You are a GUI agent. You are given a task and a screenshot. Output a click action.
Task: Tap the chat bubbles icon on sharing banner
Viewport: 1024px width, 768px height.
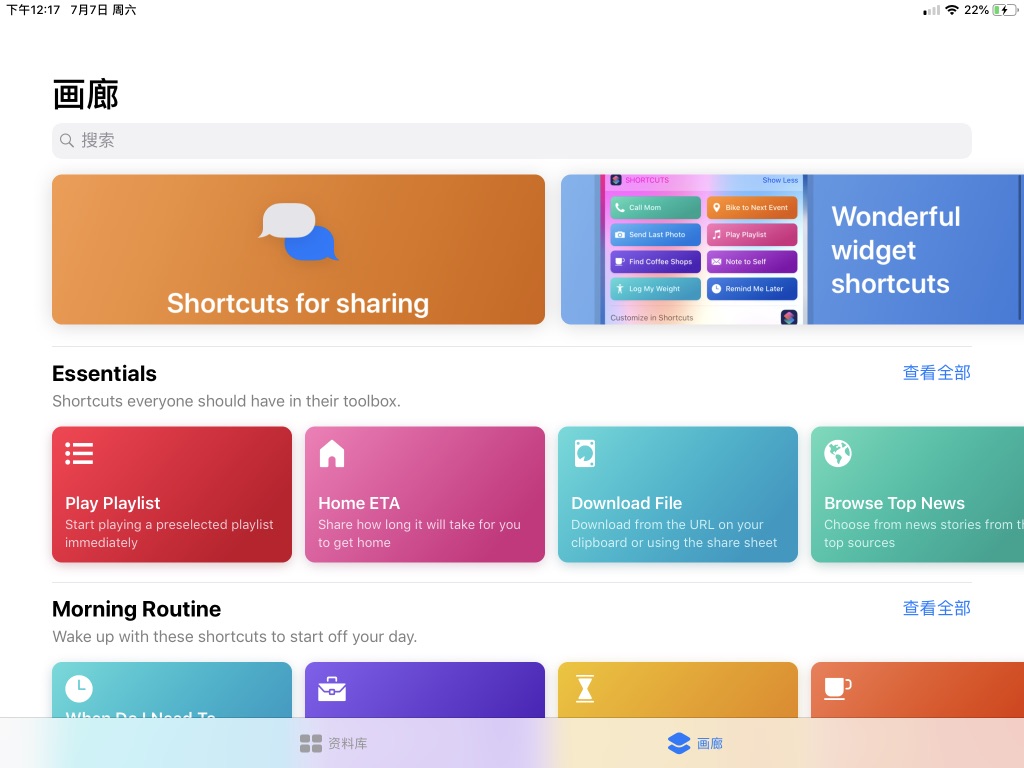298,231
